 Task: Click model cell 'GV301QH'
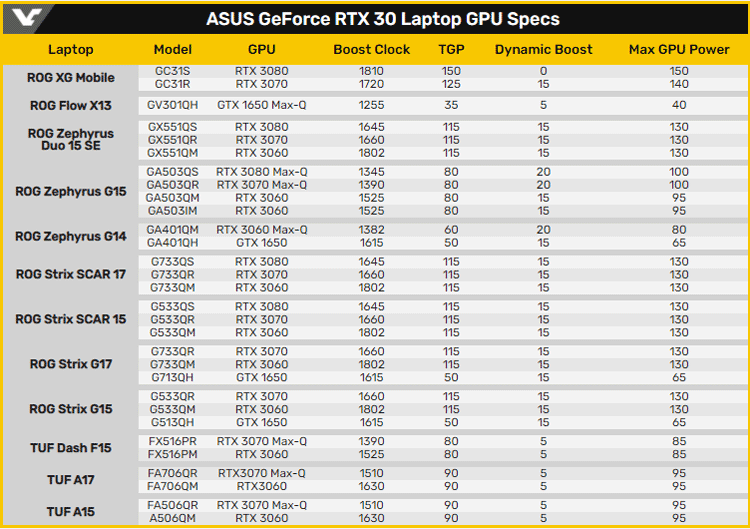tap(173, 105)
